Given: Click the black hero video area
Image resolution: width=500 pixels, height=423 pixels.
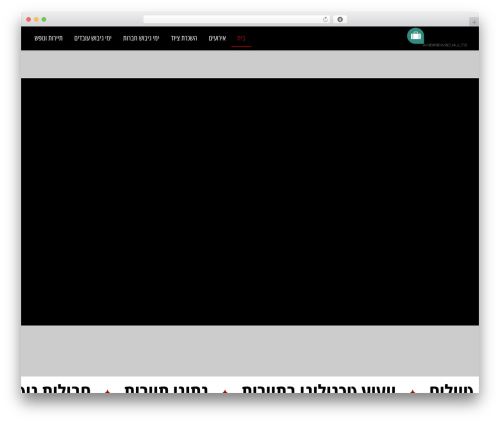Looking at the screenshot, I should 250,202.
